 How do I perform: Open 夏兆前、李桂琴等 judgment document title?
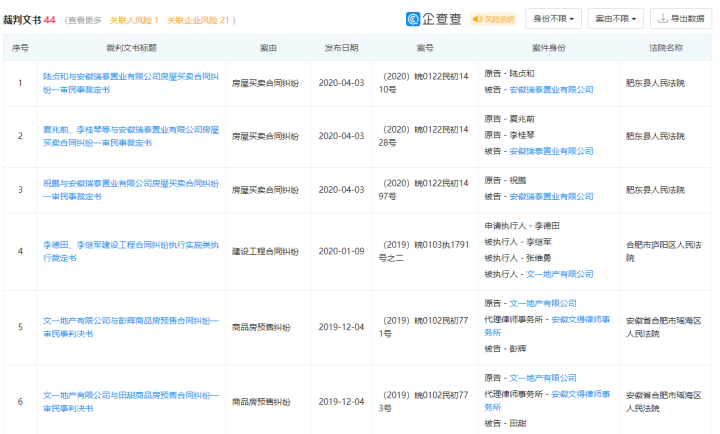131,136
